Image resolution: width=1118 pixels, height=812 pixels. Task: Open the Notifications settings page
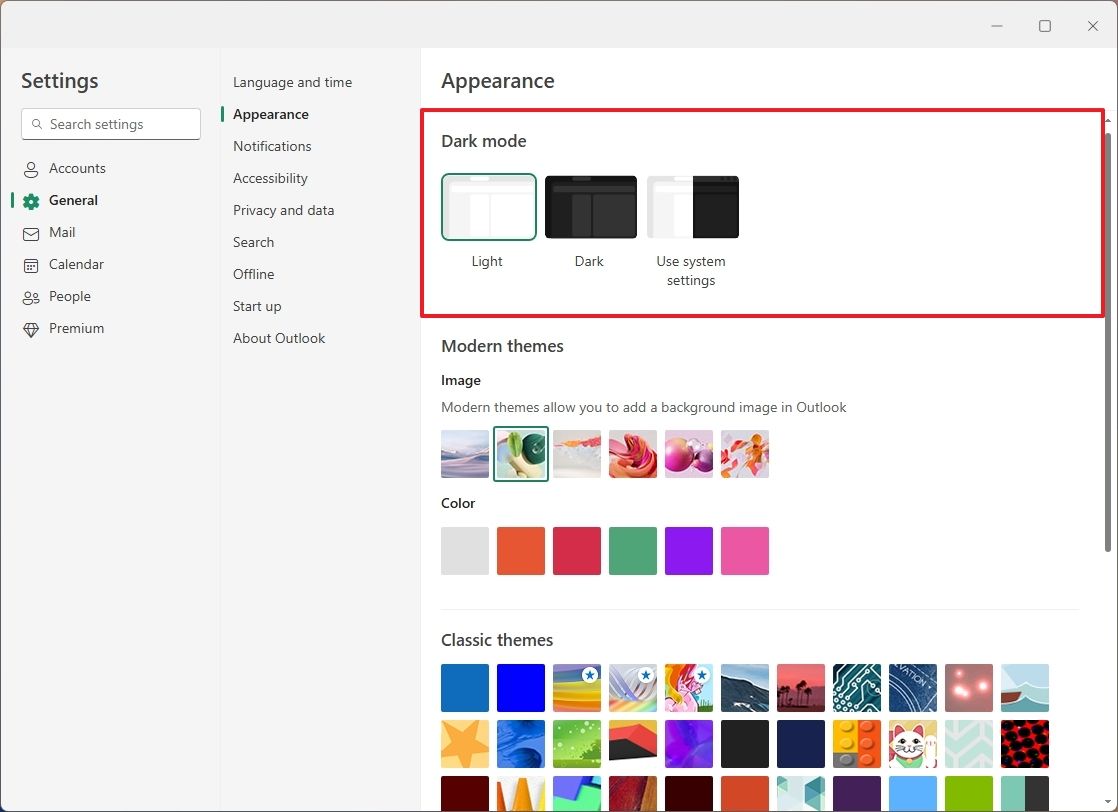(271, 146)
